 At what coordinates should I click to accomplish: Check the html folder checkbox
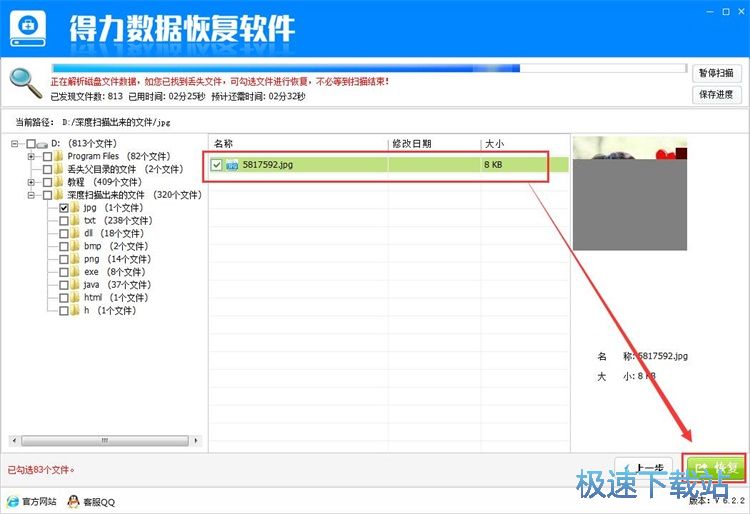click(x=64, y=298)
